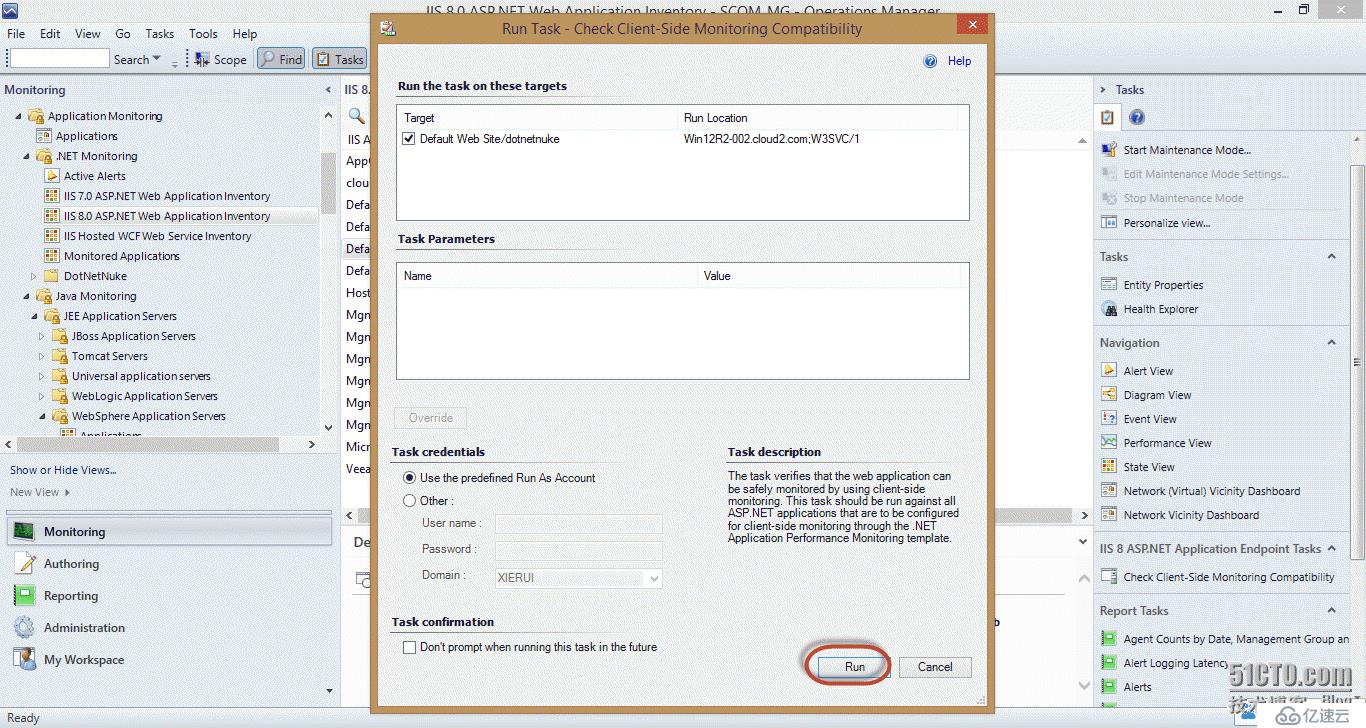1366x728 pixels.
Task: Open the Go menu
Action: point(123,34)
